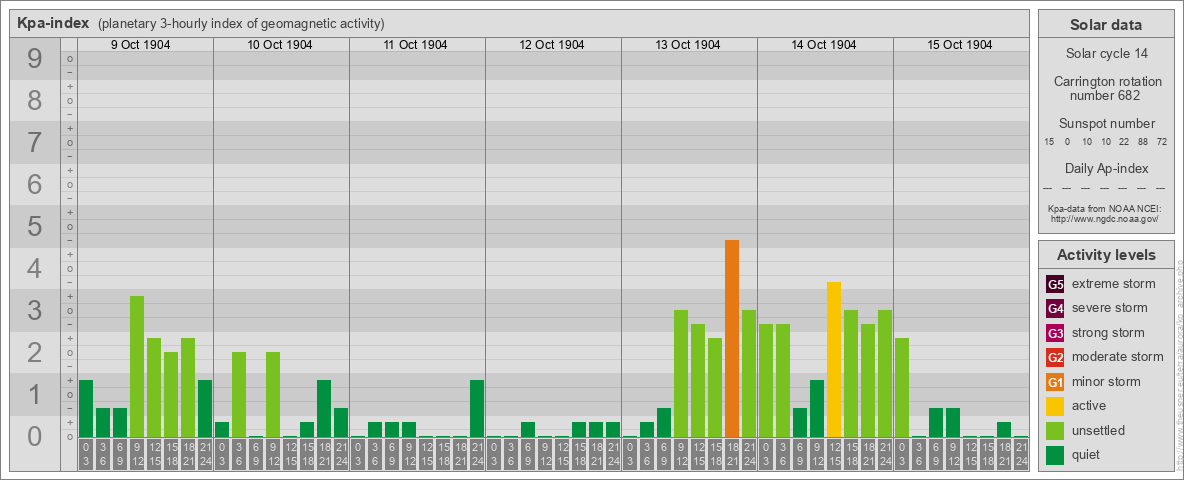Select the G3 strong storm swatch
This screenshot has width=1184, height=480.
pos(1056,333)
